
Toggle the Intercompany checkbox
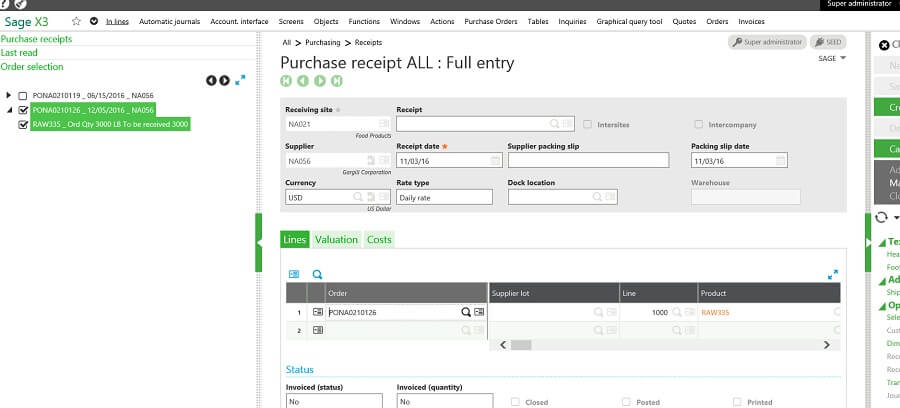pos(698,125)
